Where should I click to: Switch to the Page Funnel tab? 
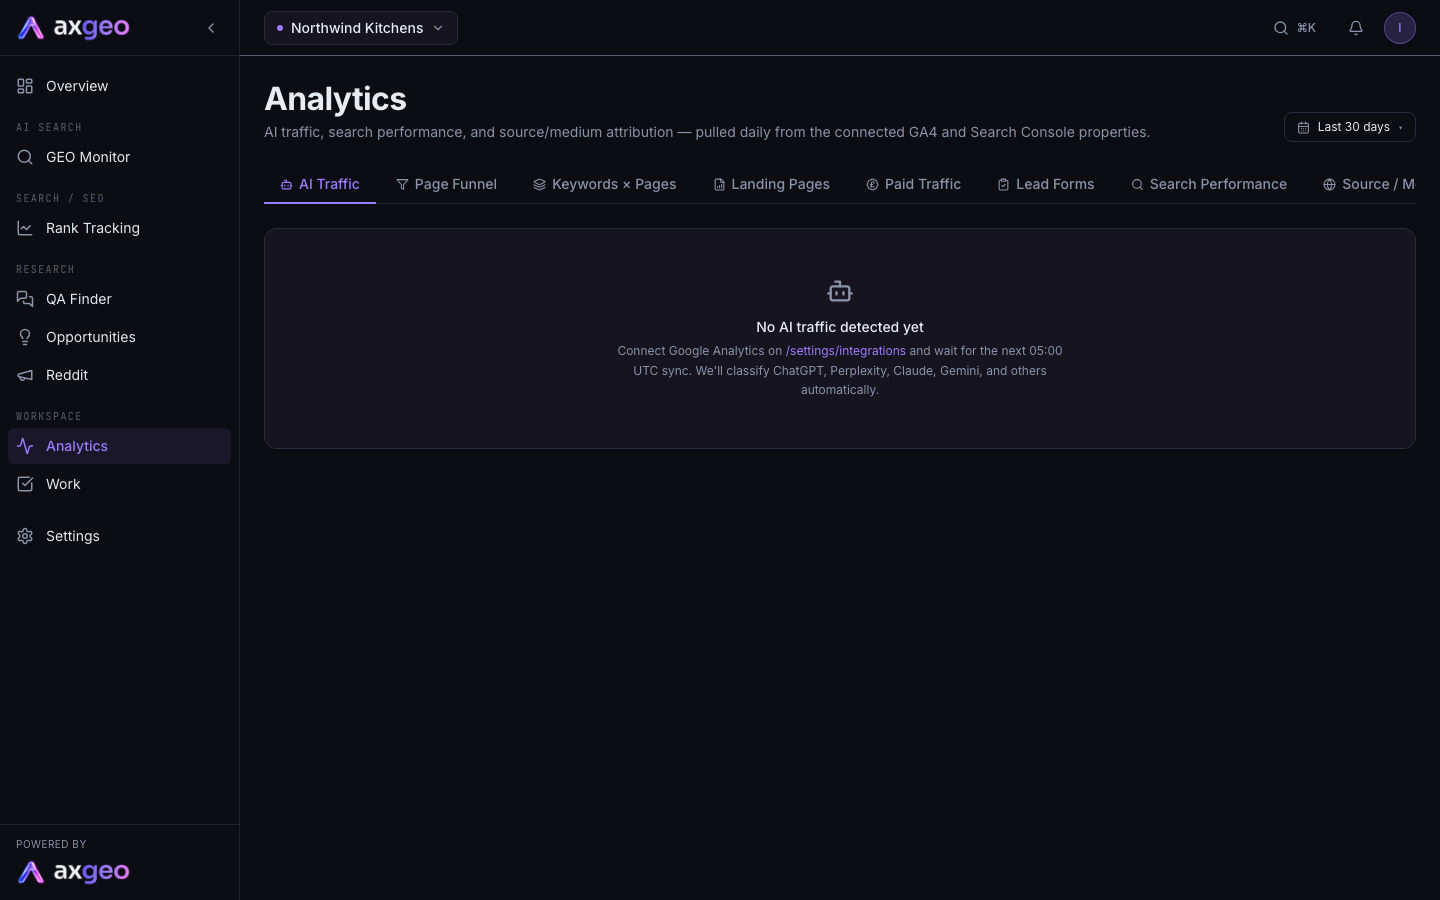pyautogui.click(x=446, y=184)
